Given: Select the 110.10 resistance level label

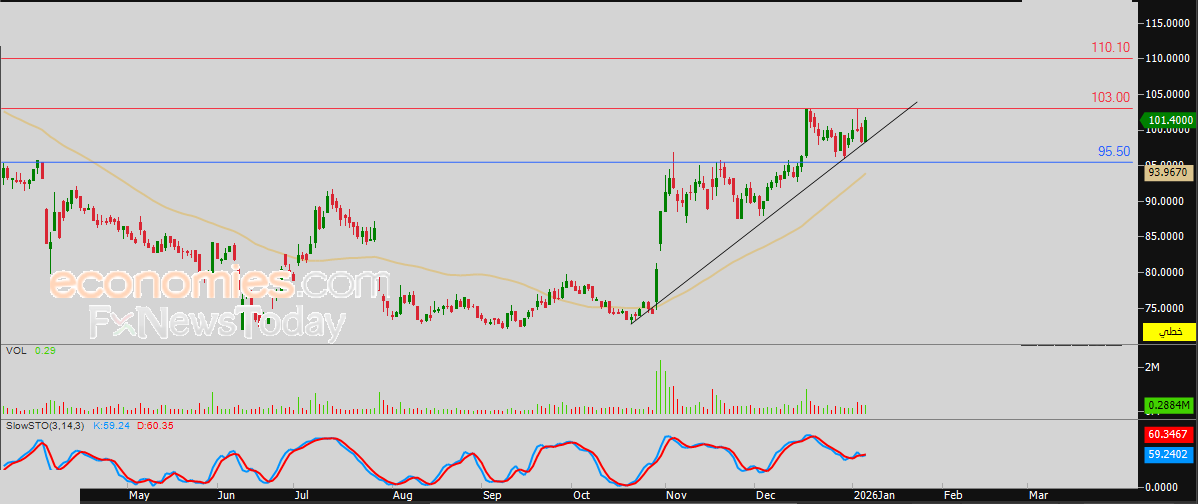Looking at the screenshot, I should (1110, 47).
